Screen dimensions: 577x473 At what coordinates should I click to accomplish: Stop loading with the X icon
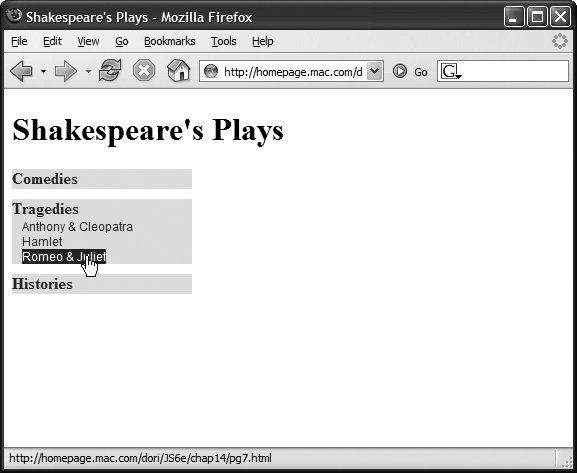point(144,70)
